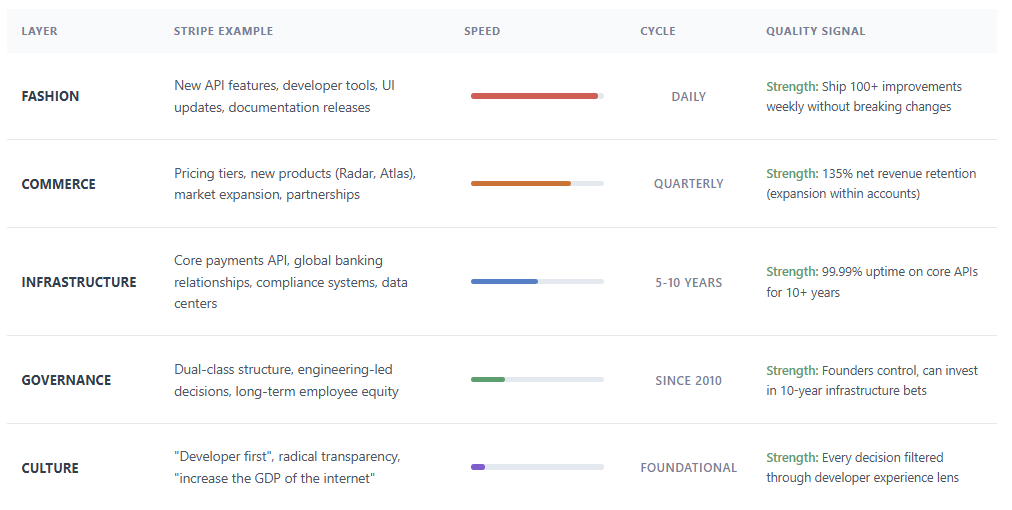Click the LAYER column header
The width and height of the screenshot is (1012, 510).
(x=39, y=31)
